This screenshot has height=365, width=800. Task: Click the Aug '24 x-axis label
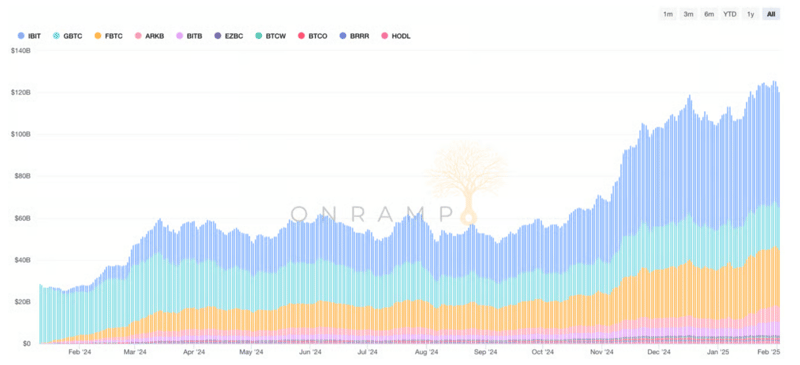click(427, 352)
